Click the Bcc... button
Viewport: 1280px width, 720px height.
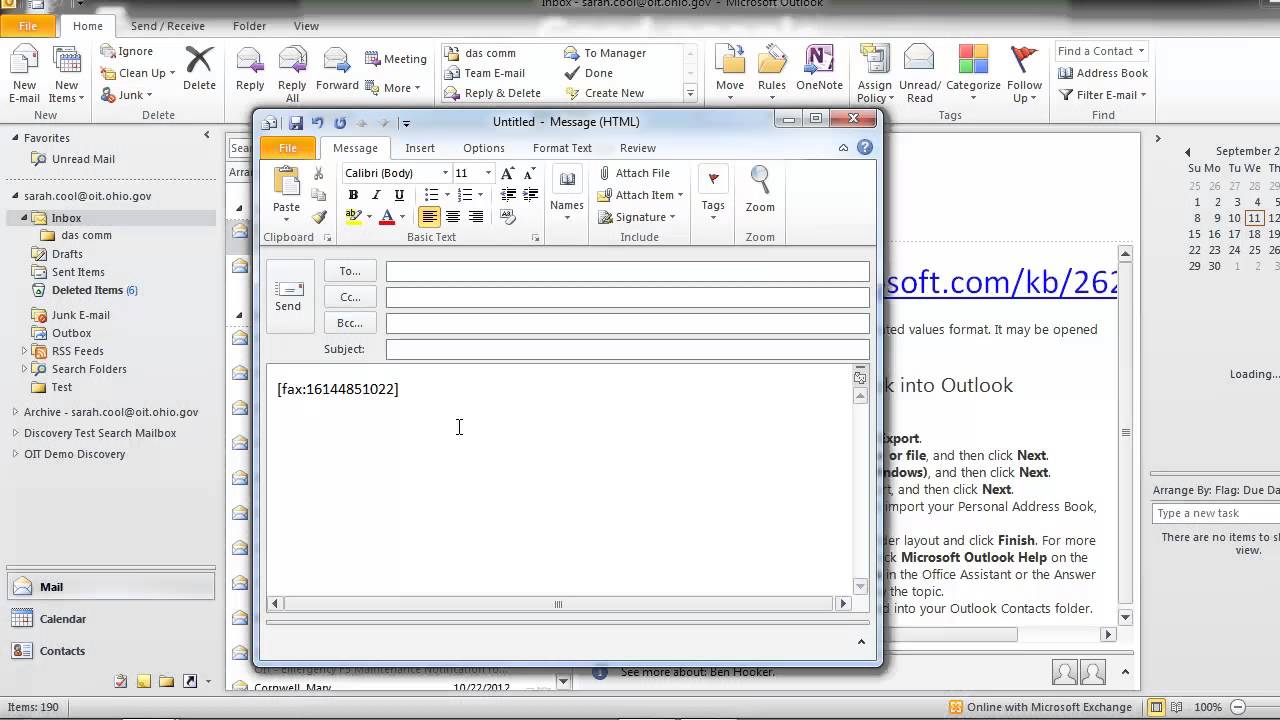click(350, 323)
